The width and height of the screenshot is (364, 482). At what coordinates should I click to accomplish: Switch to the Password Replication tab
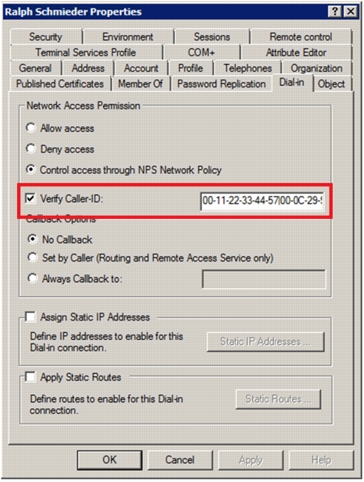pos(221,84)
